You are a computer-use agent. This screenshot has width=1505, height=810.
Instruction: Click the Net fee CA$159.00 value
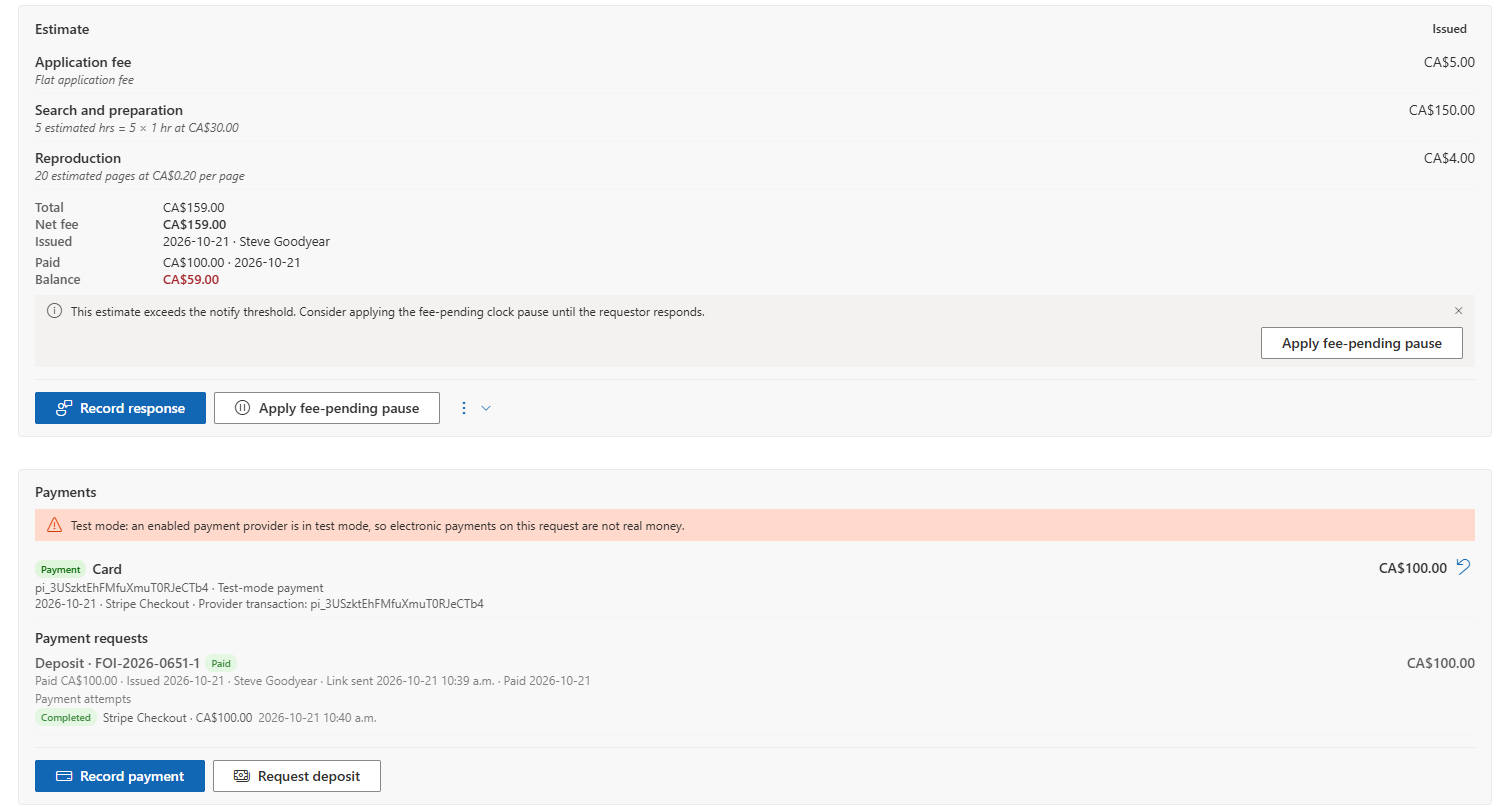click(x=194, y=224)
